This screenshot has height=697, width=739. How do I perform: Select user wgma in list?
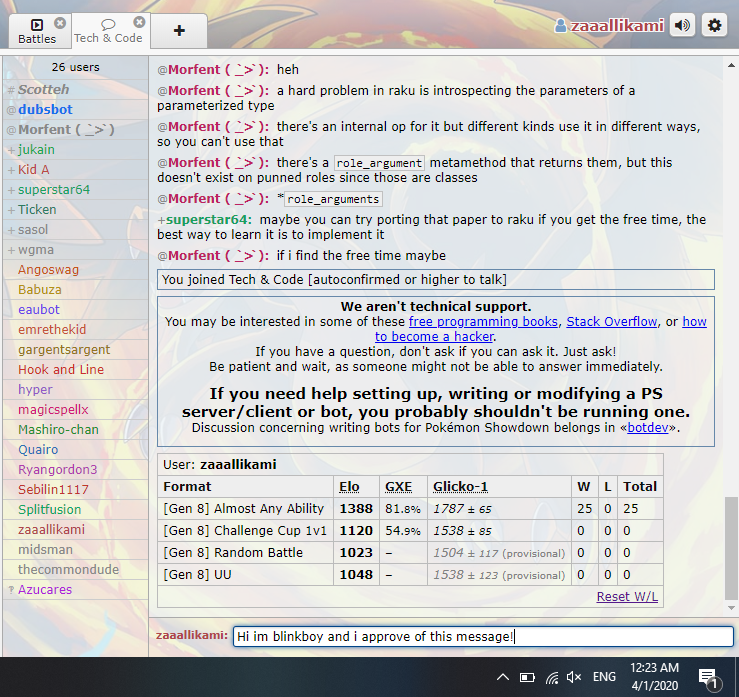pyautogui.click(x=75, y=250)
